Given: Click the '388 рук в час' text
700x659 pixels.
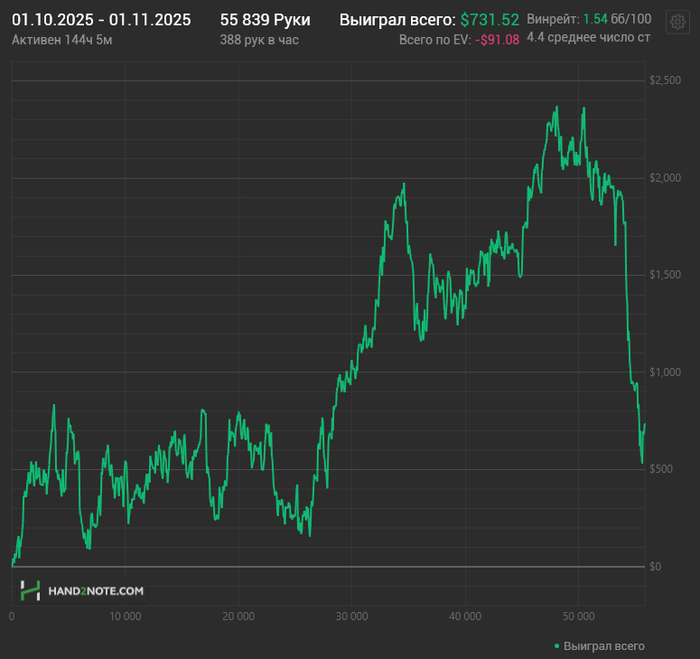Looking at the screenshot, I should [x=259, y=40].
